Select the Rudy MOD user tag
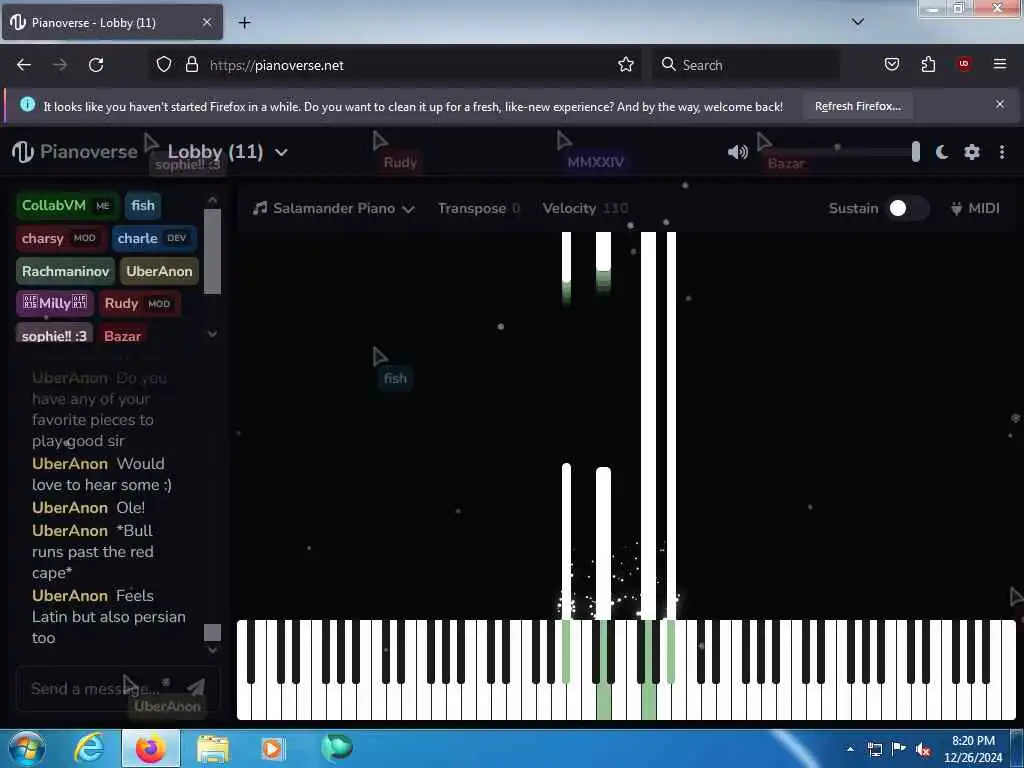 coord(140,304)
